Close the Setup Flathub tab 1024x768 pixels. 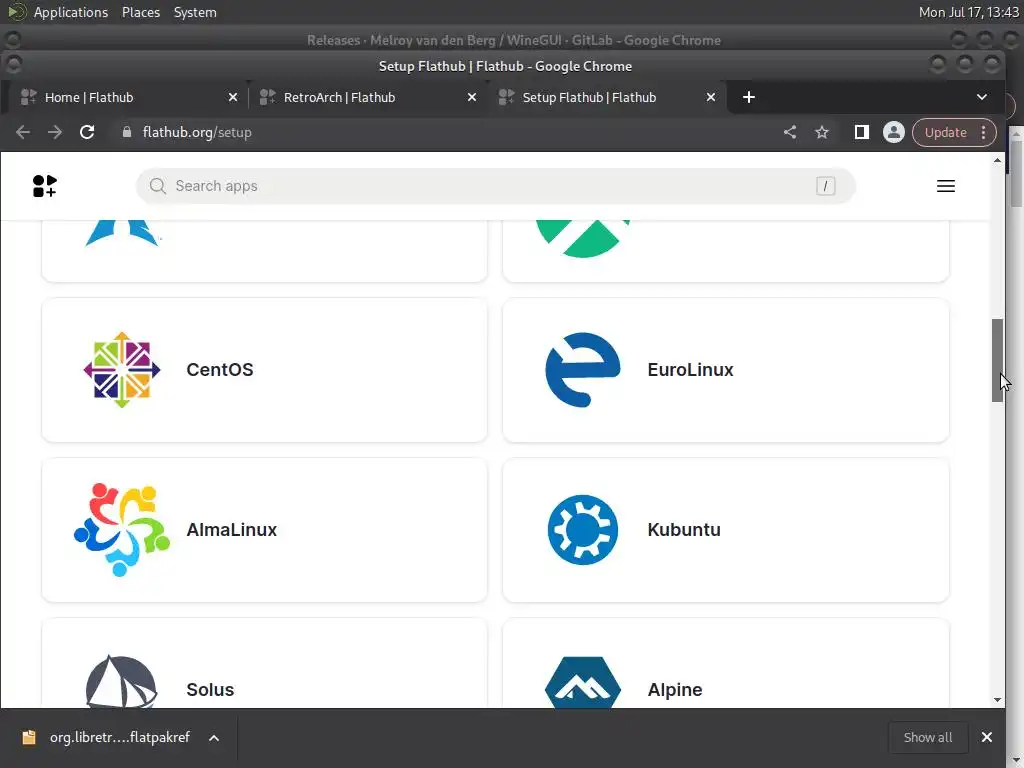[711, 97]
